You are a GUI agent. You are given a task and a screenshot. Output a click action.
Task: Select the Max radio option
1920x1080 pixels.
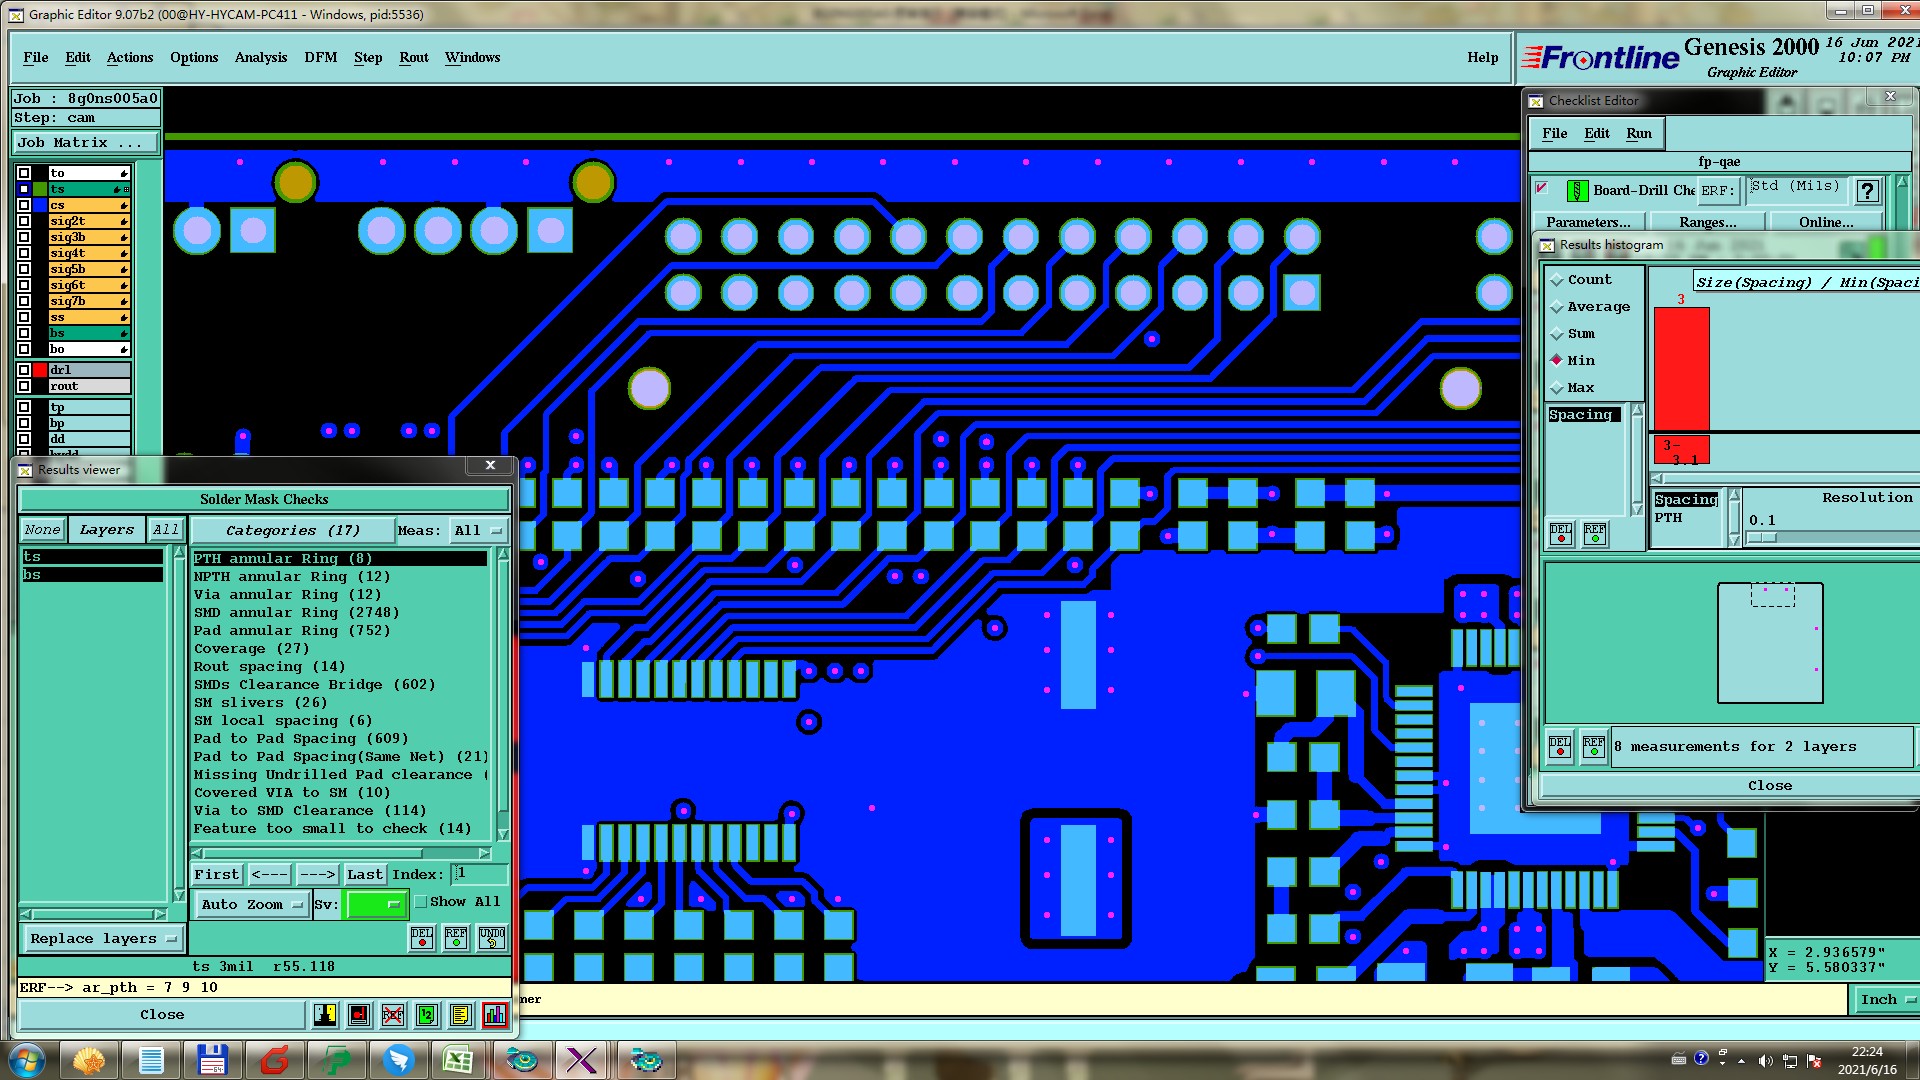tap(1557, 388)
